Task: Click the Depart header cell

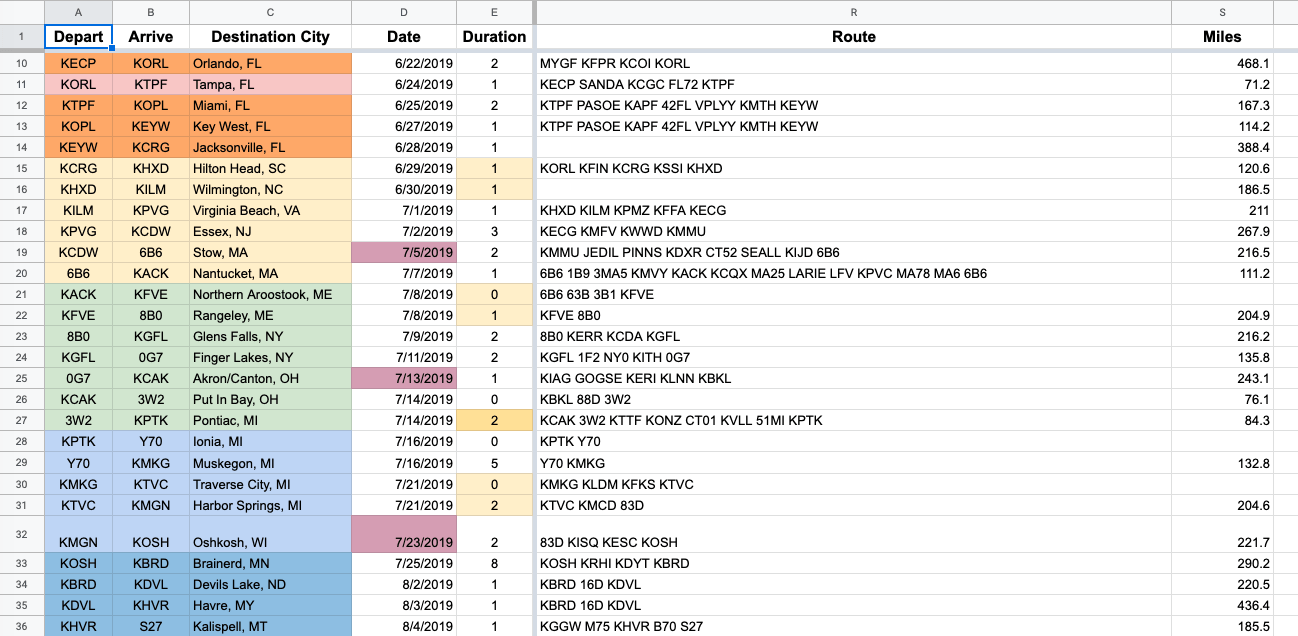Action: [x=78, y=37]
